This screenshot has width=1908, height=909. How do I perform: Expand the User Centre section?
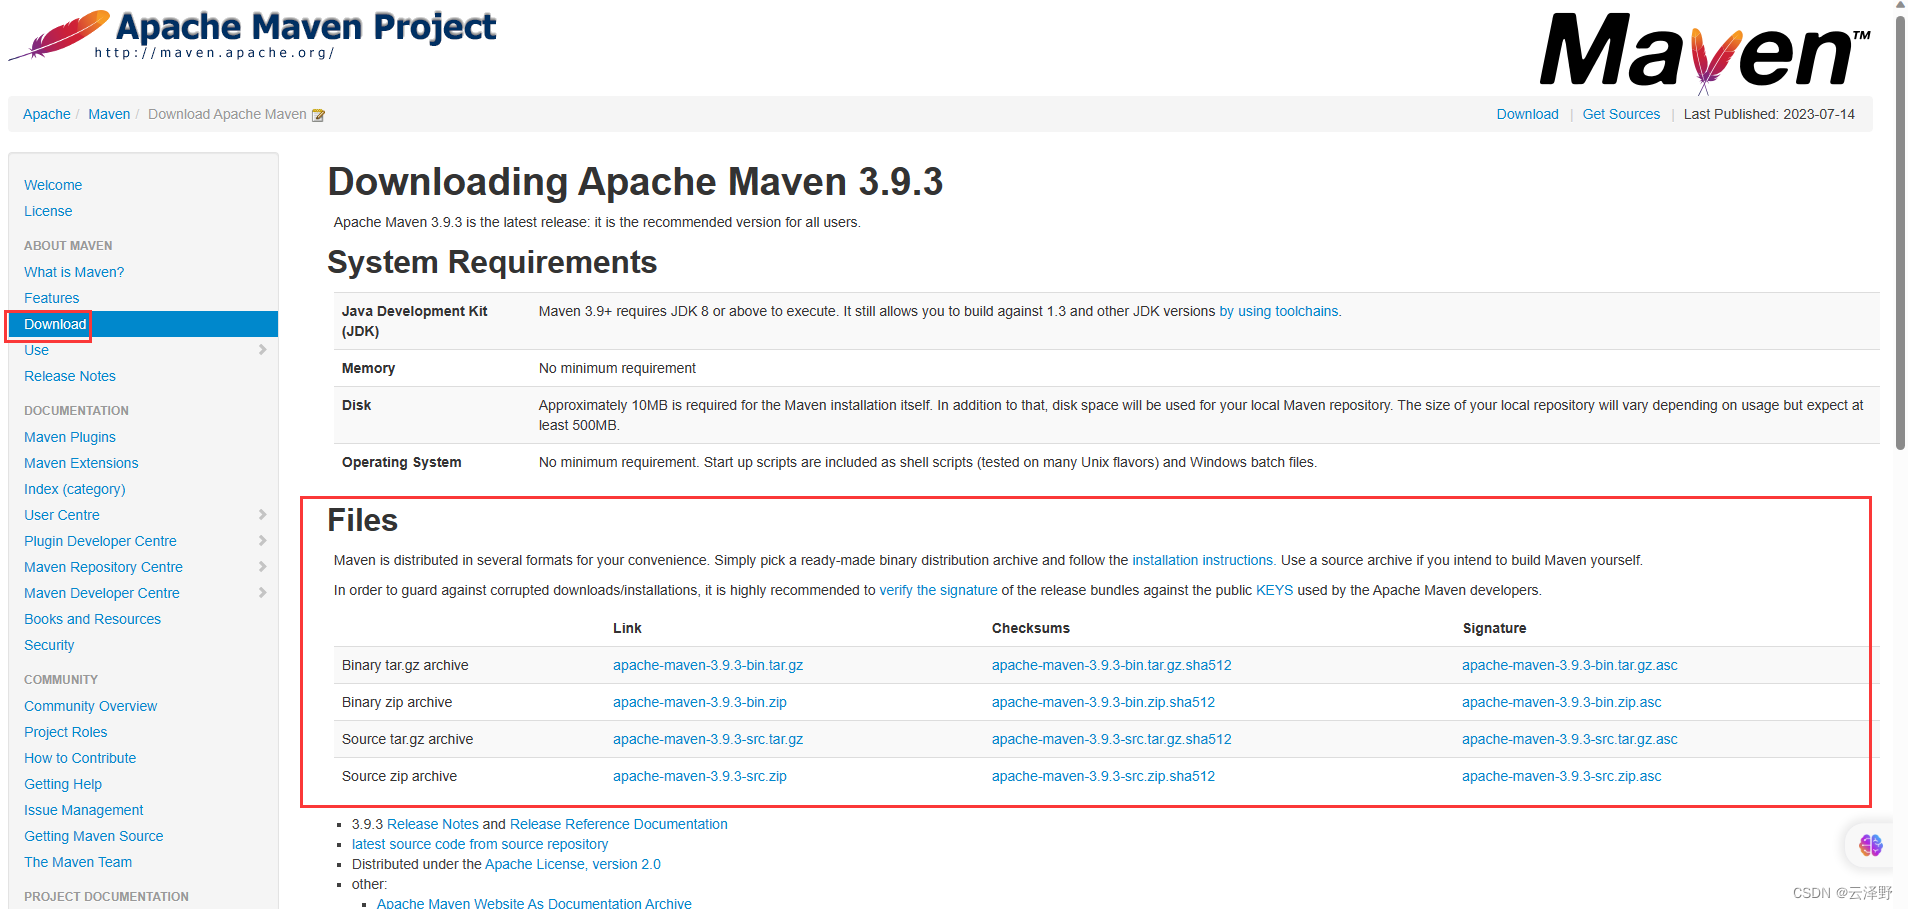tap(262, 515)
